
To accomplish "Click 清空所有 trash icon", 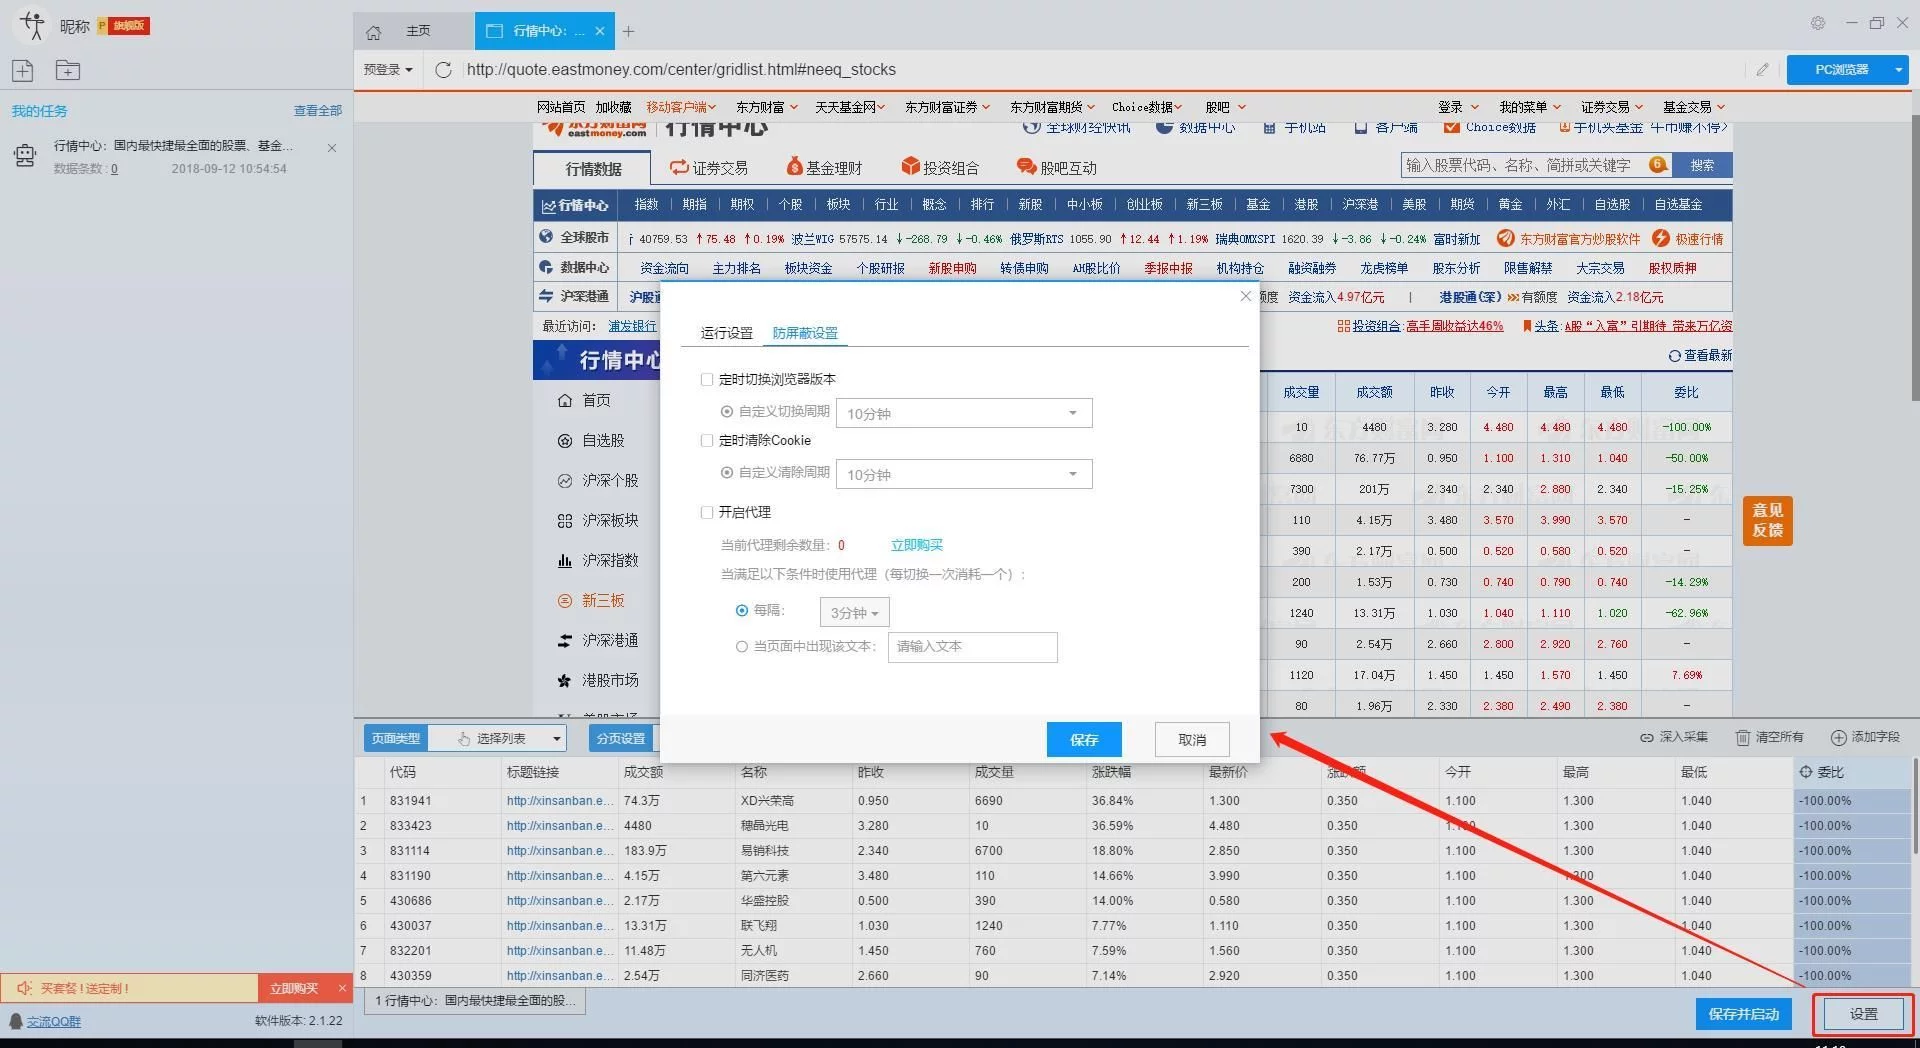I will [x=1743, y=737].
